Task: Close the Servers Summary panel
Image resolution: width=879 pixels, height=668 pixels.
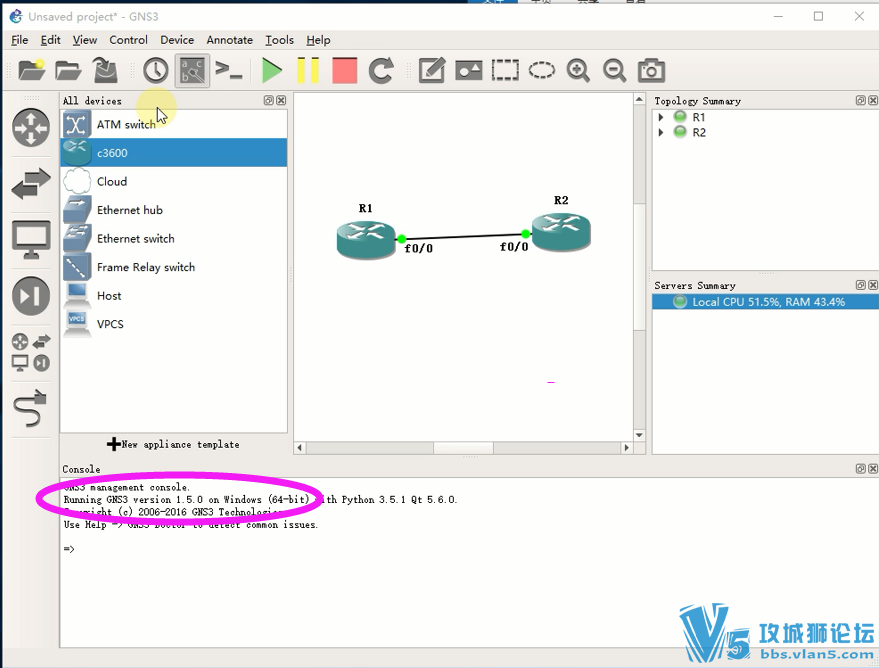Action: (873, 285)
